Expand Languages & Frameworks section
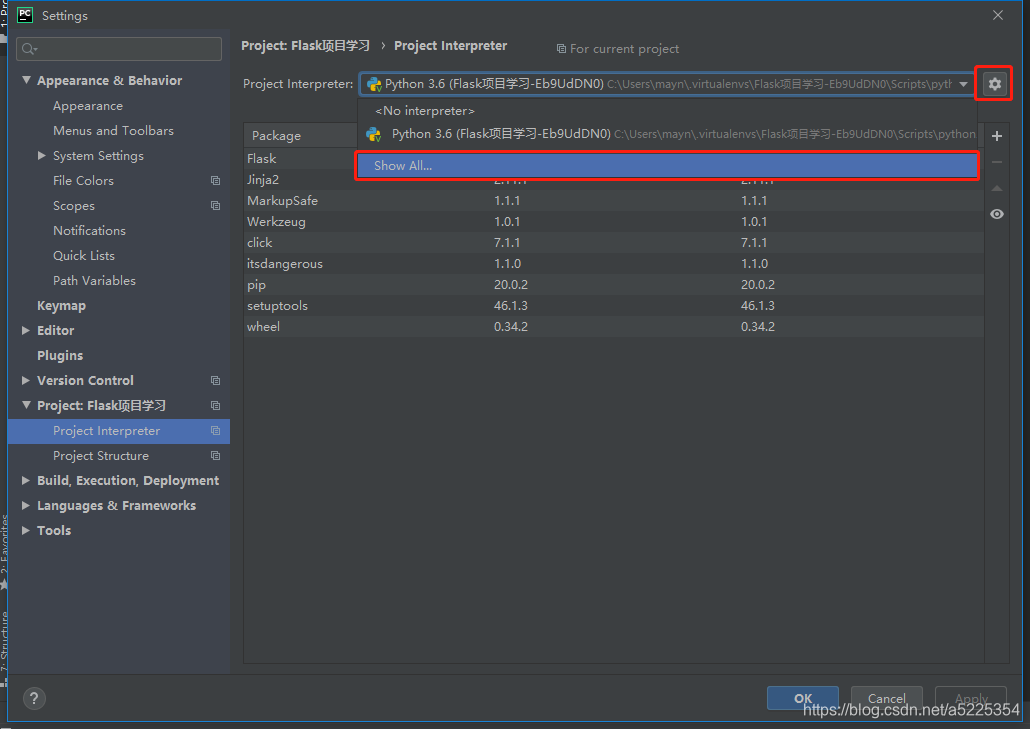 click(x=26, y=506)
